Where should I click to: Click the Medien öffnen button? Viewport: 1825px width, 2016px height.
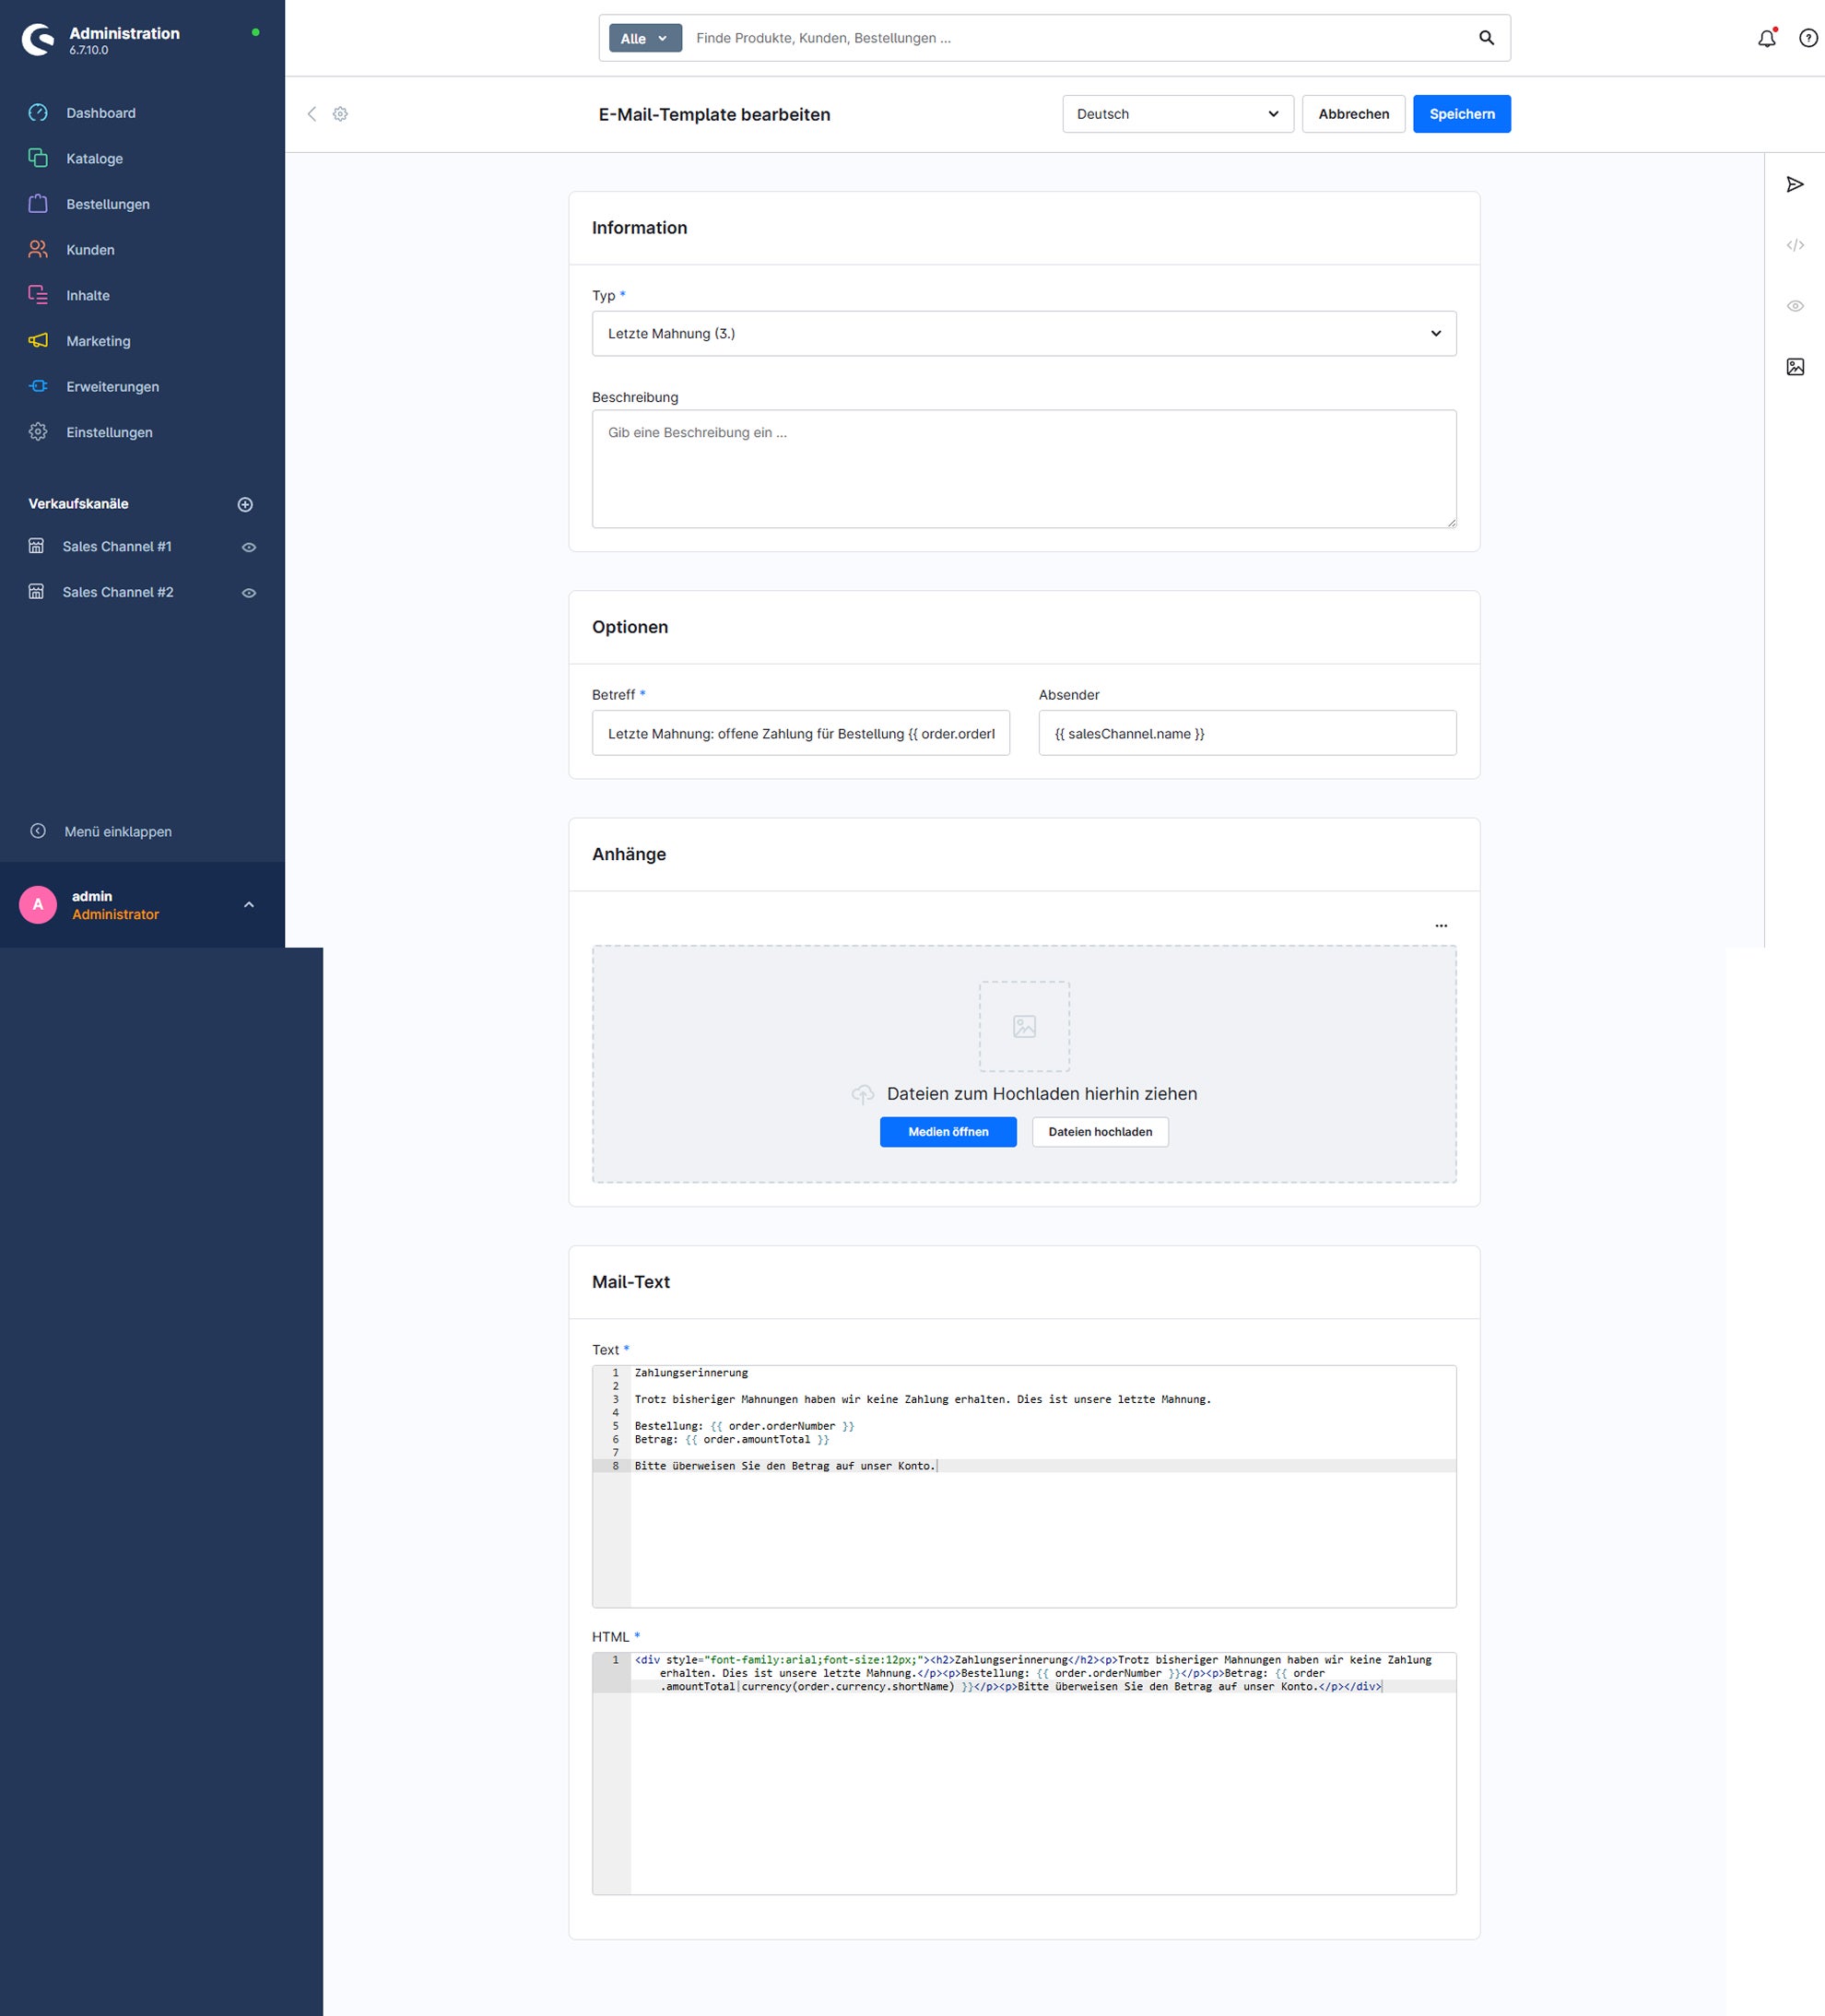point(948,1132)
